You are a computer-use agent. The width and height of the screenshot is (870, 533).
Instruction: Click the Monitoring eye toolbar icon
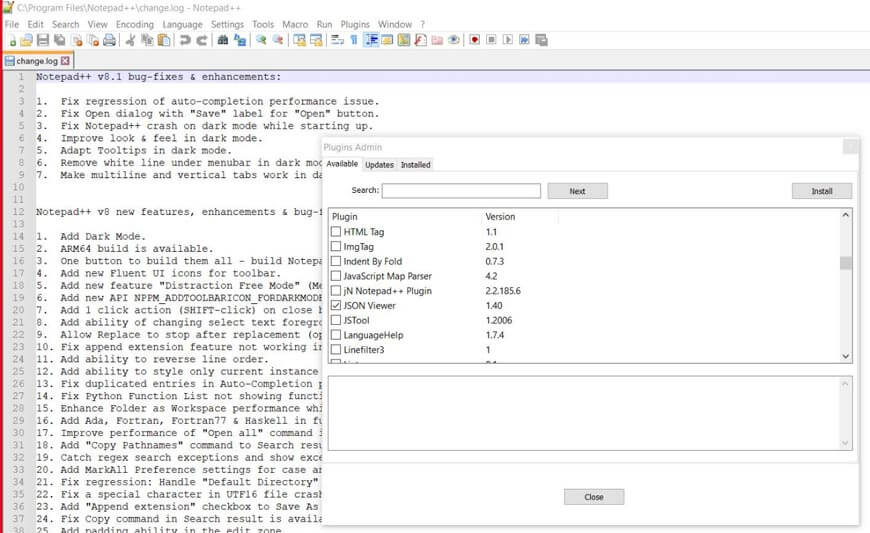pyautogui.click(x=453, y=40)
